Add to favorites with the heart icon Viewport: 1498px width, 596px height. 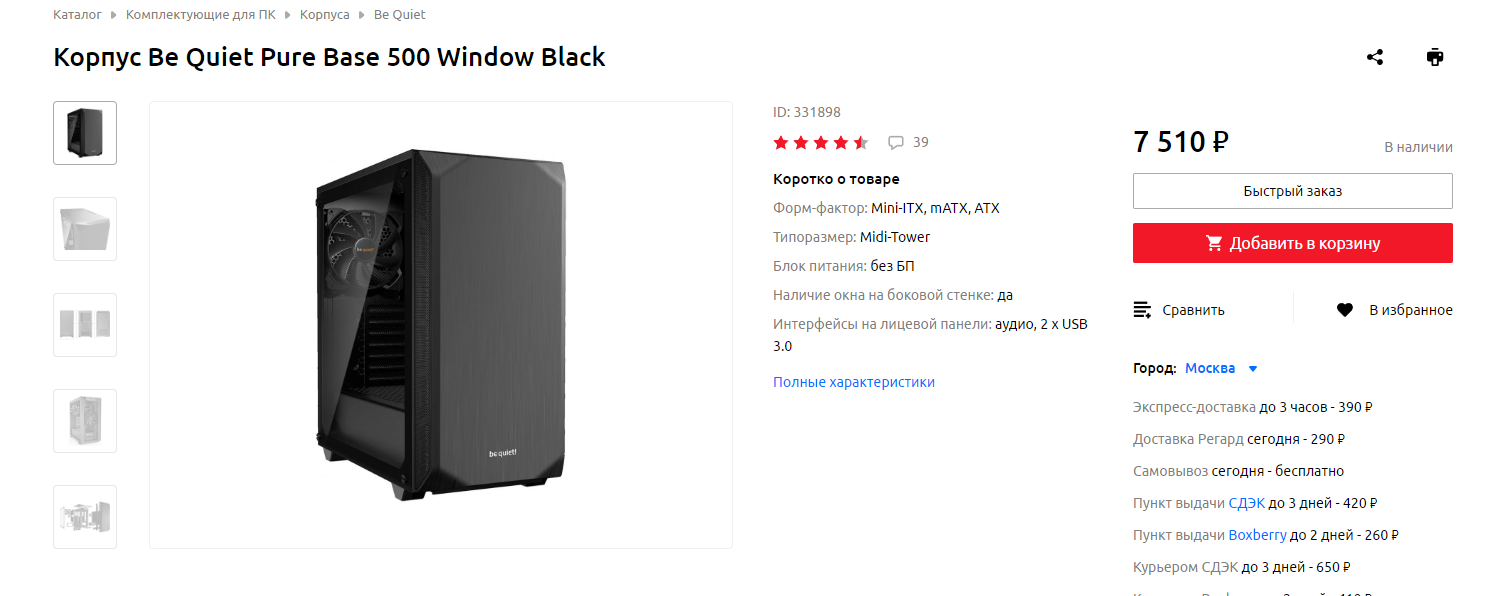pyautogui.click(x=1345, y=310)
